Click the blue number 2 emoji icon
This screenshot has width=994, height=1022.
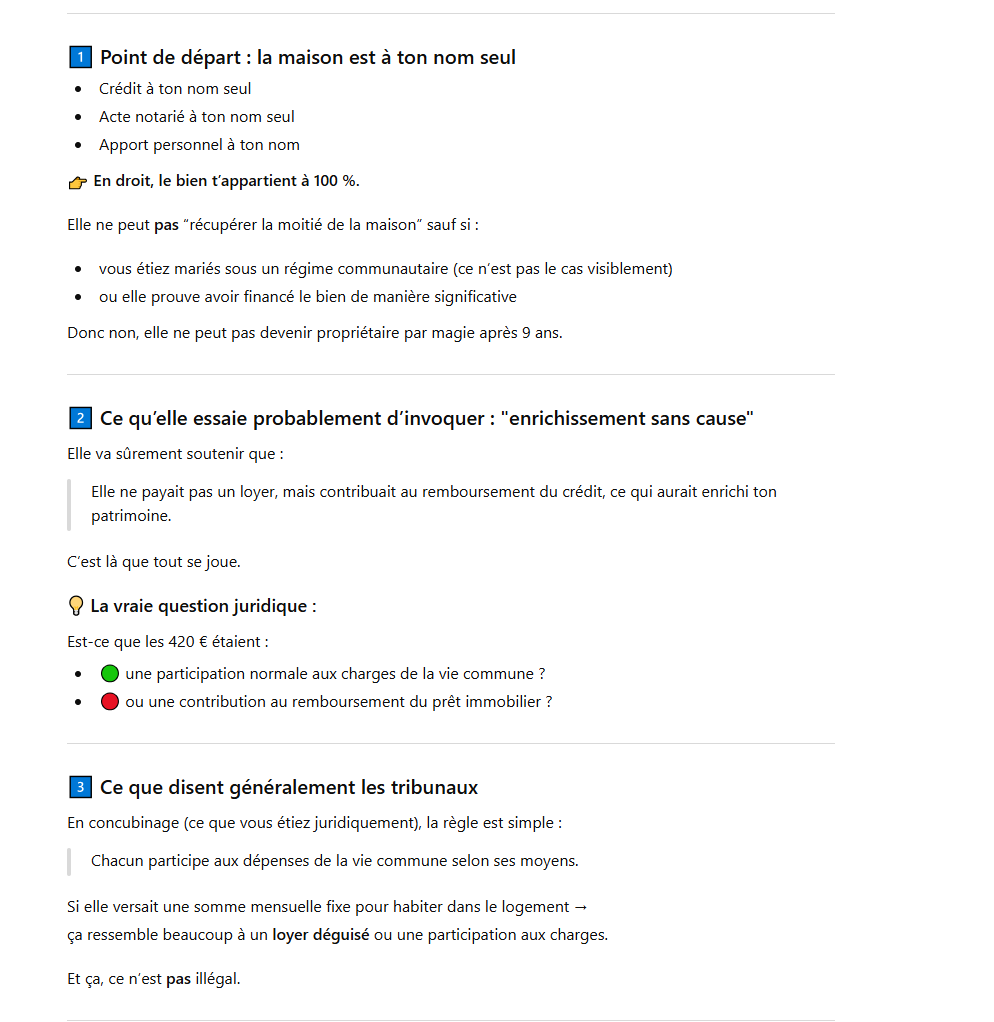80,418
